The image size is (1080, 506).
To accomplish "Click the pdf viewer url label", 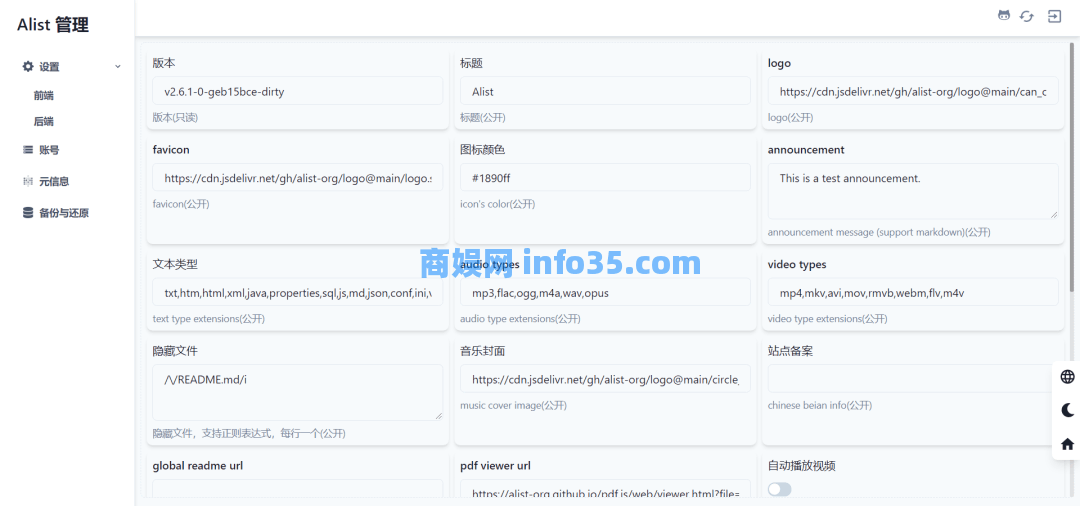I will tap(495, 466).
